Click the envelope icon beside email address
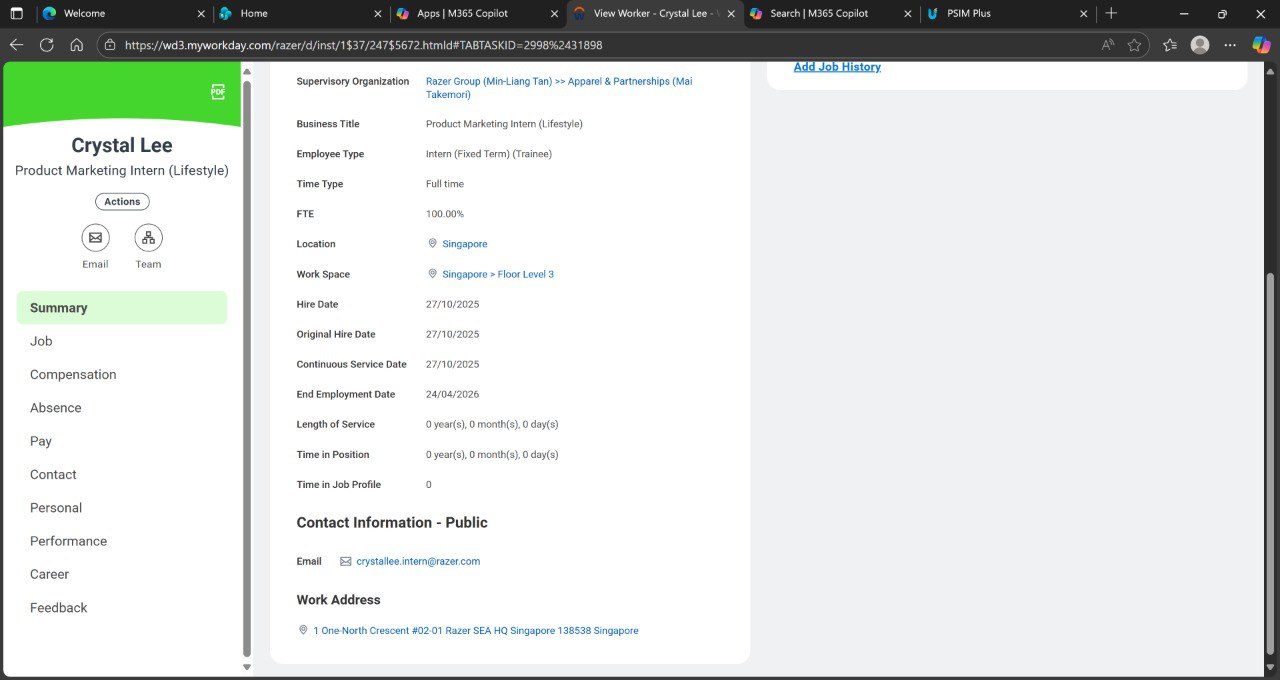This screenshot has height=680, width=1280. [x=346, y=561]
